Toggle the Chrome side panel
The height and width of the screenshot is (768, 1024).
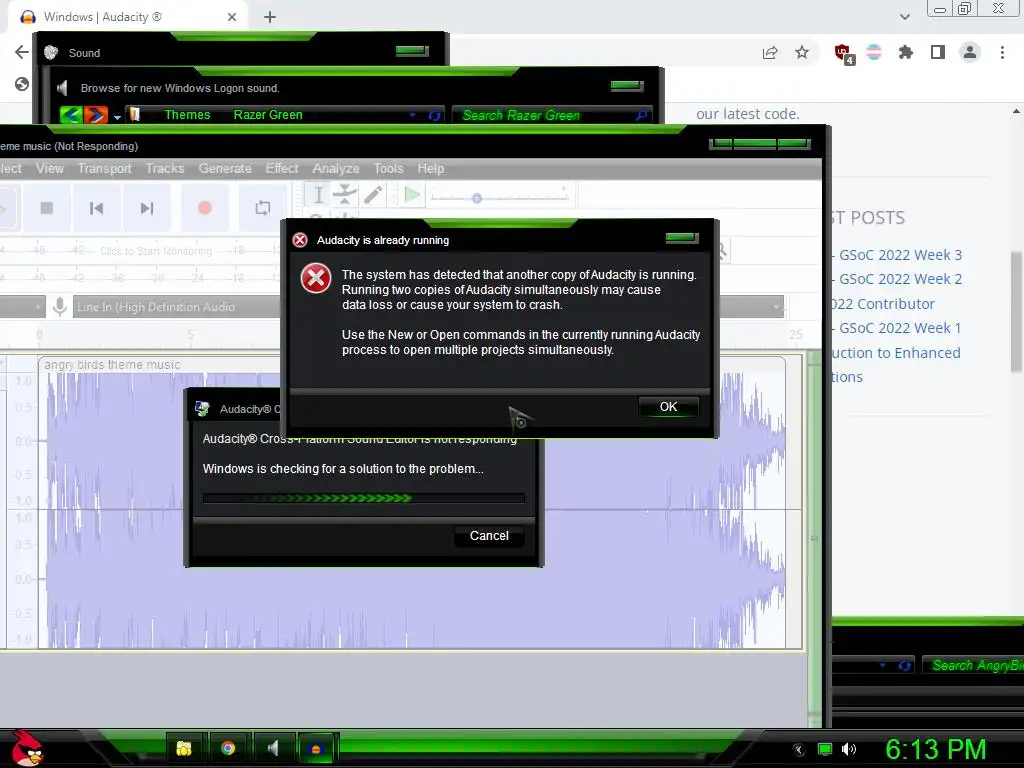click(938, 52)
